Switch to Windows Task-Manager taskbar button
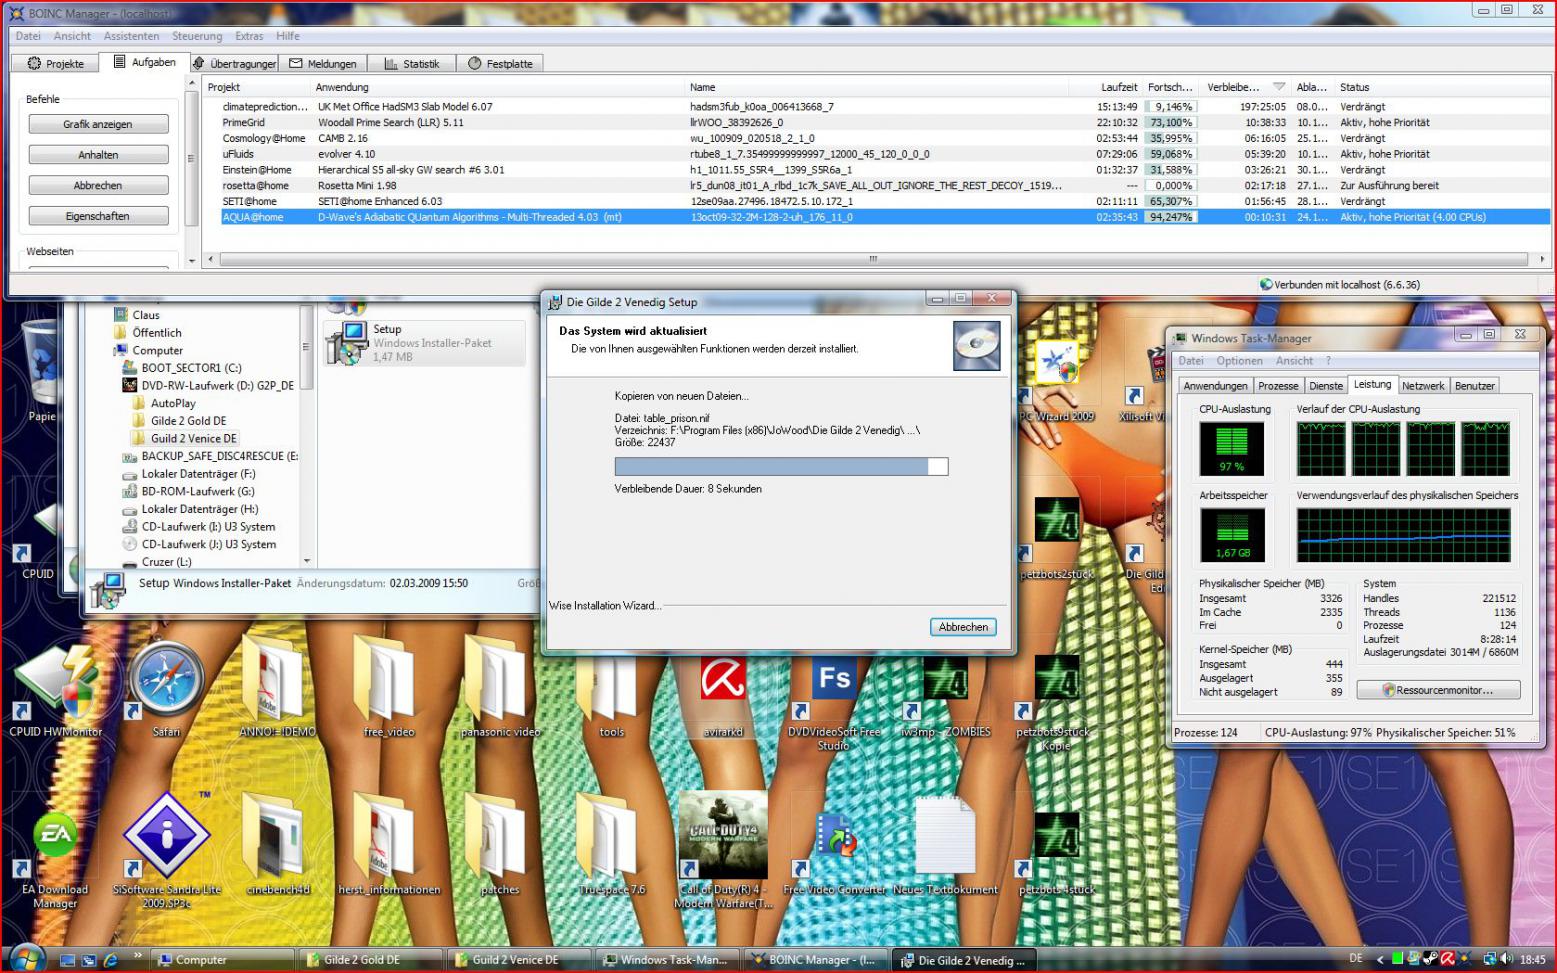Screen dimensions: 1557x973 [667, 960]
